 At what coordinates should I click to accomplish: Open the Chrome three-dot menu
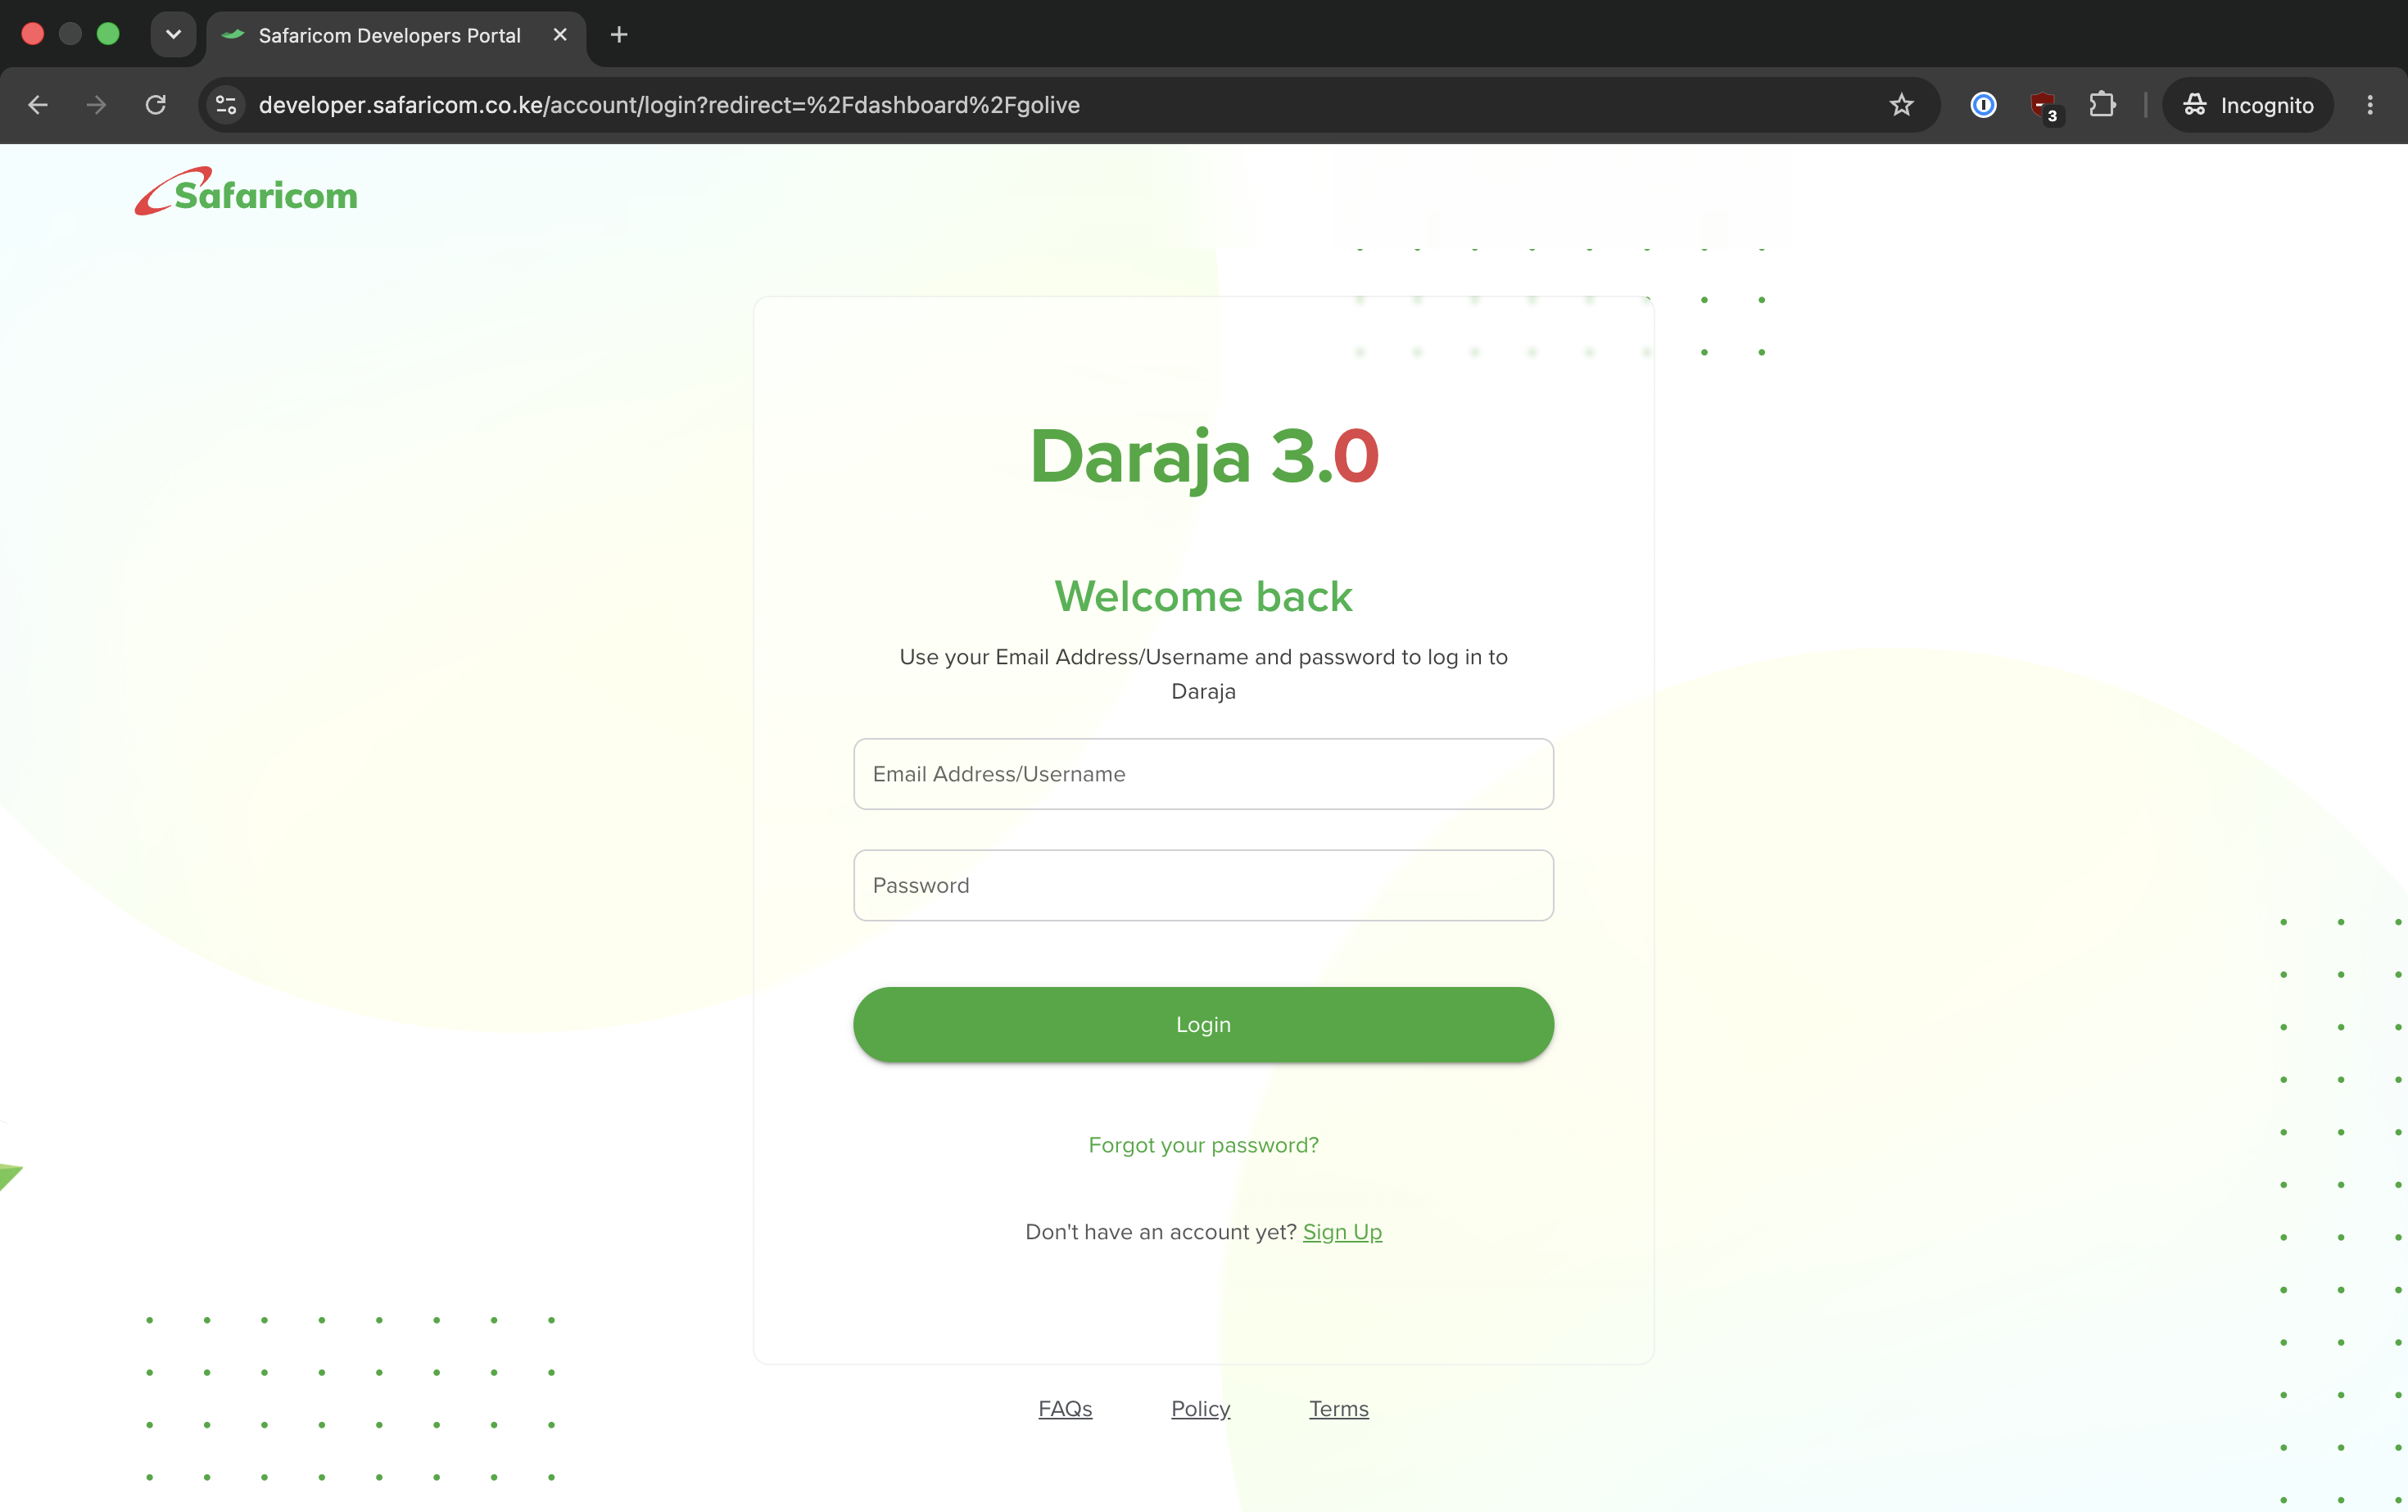point(2369,105)
